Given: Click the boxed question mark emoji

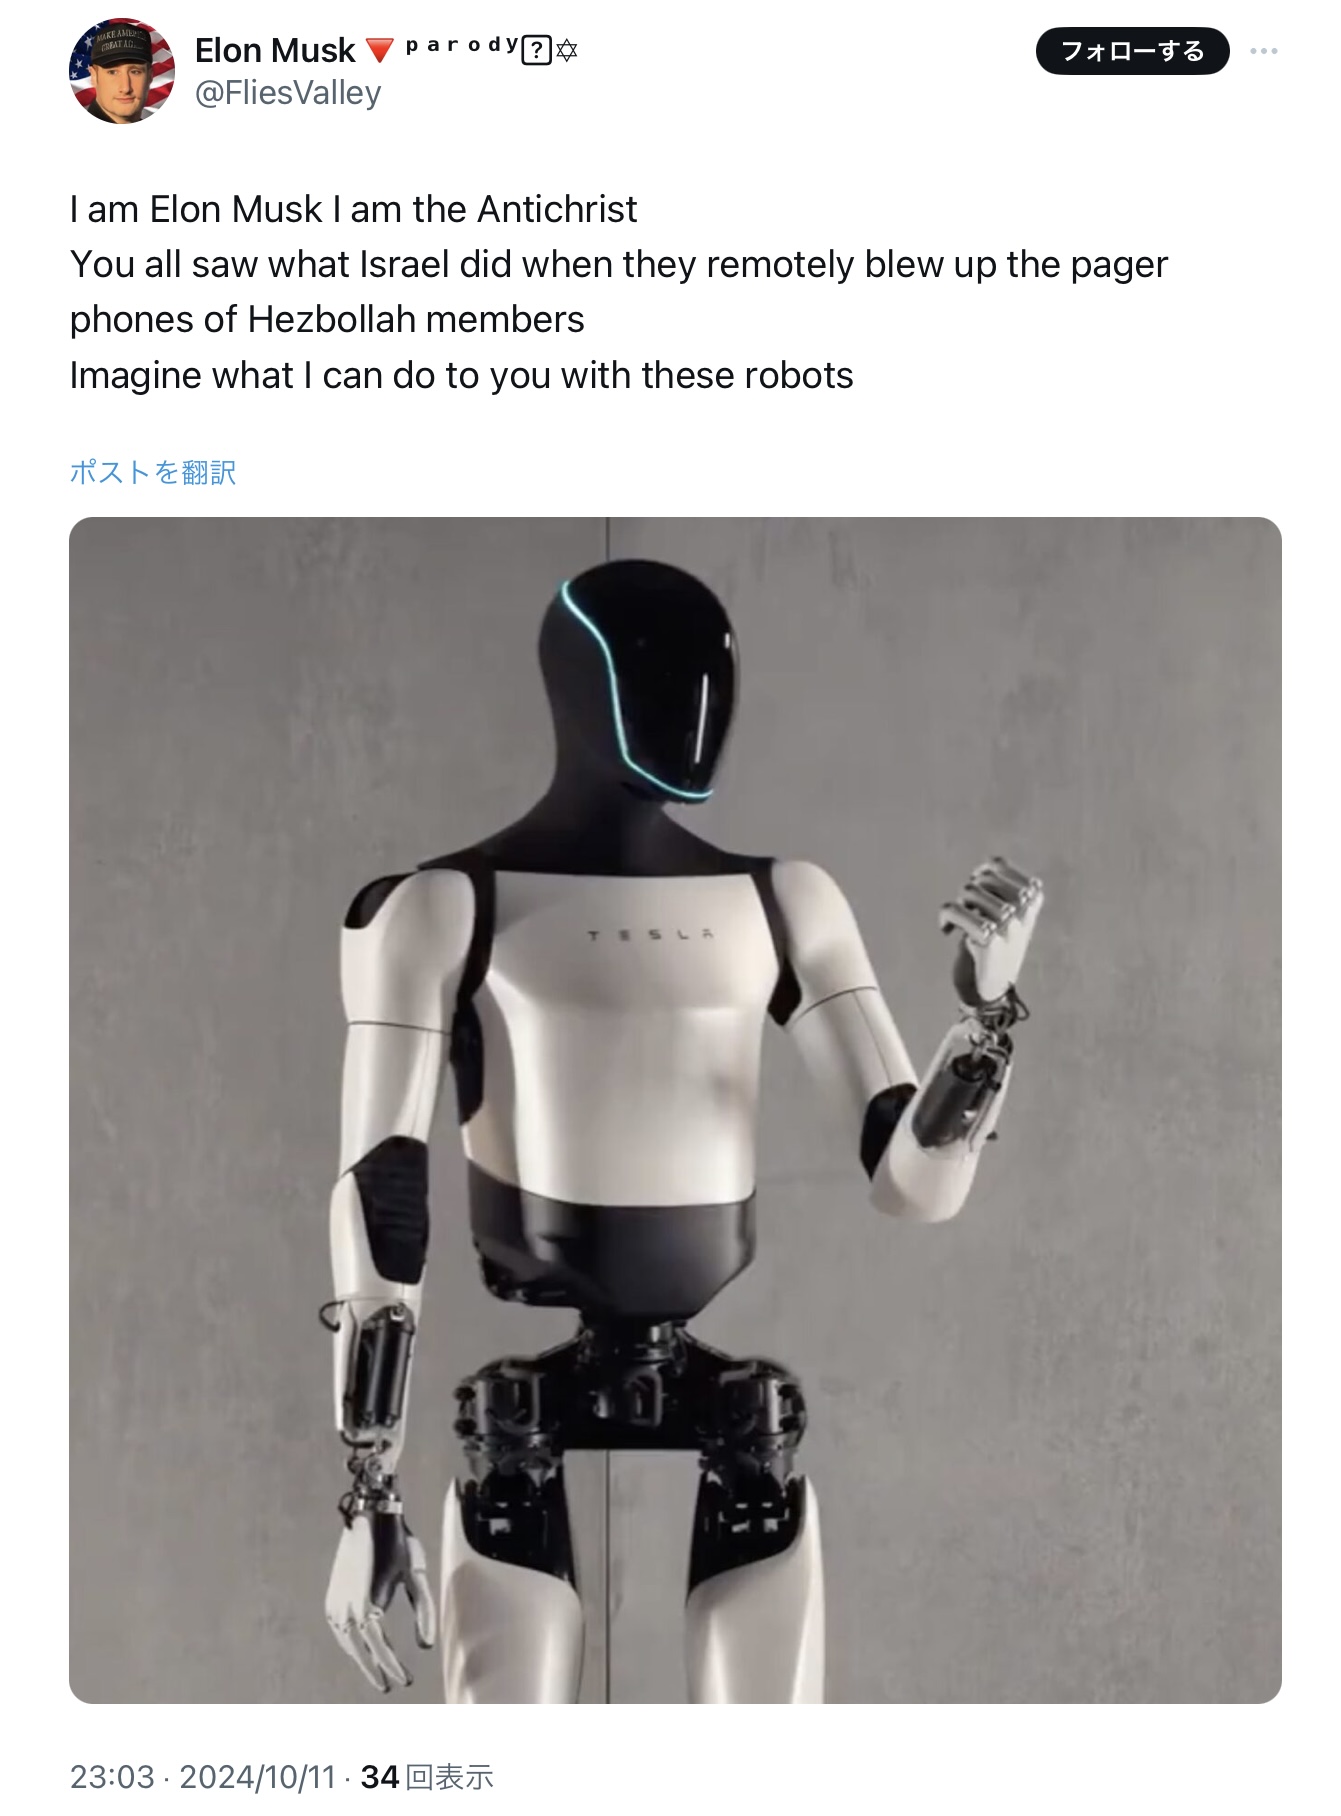Looking at the screenshot, I should (537, 50).
